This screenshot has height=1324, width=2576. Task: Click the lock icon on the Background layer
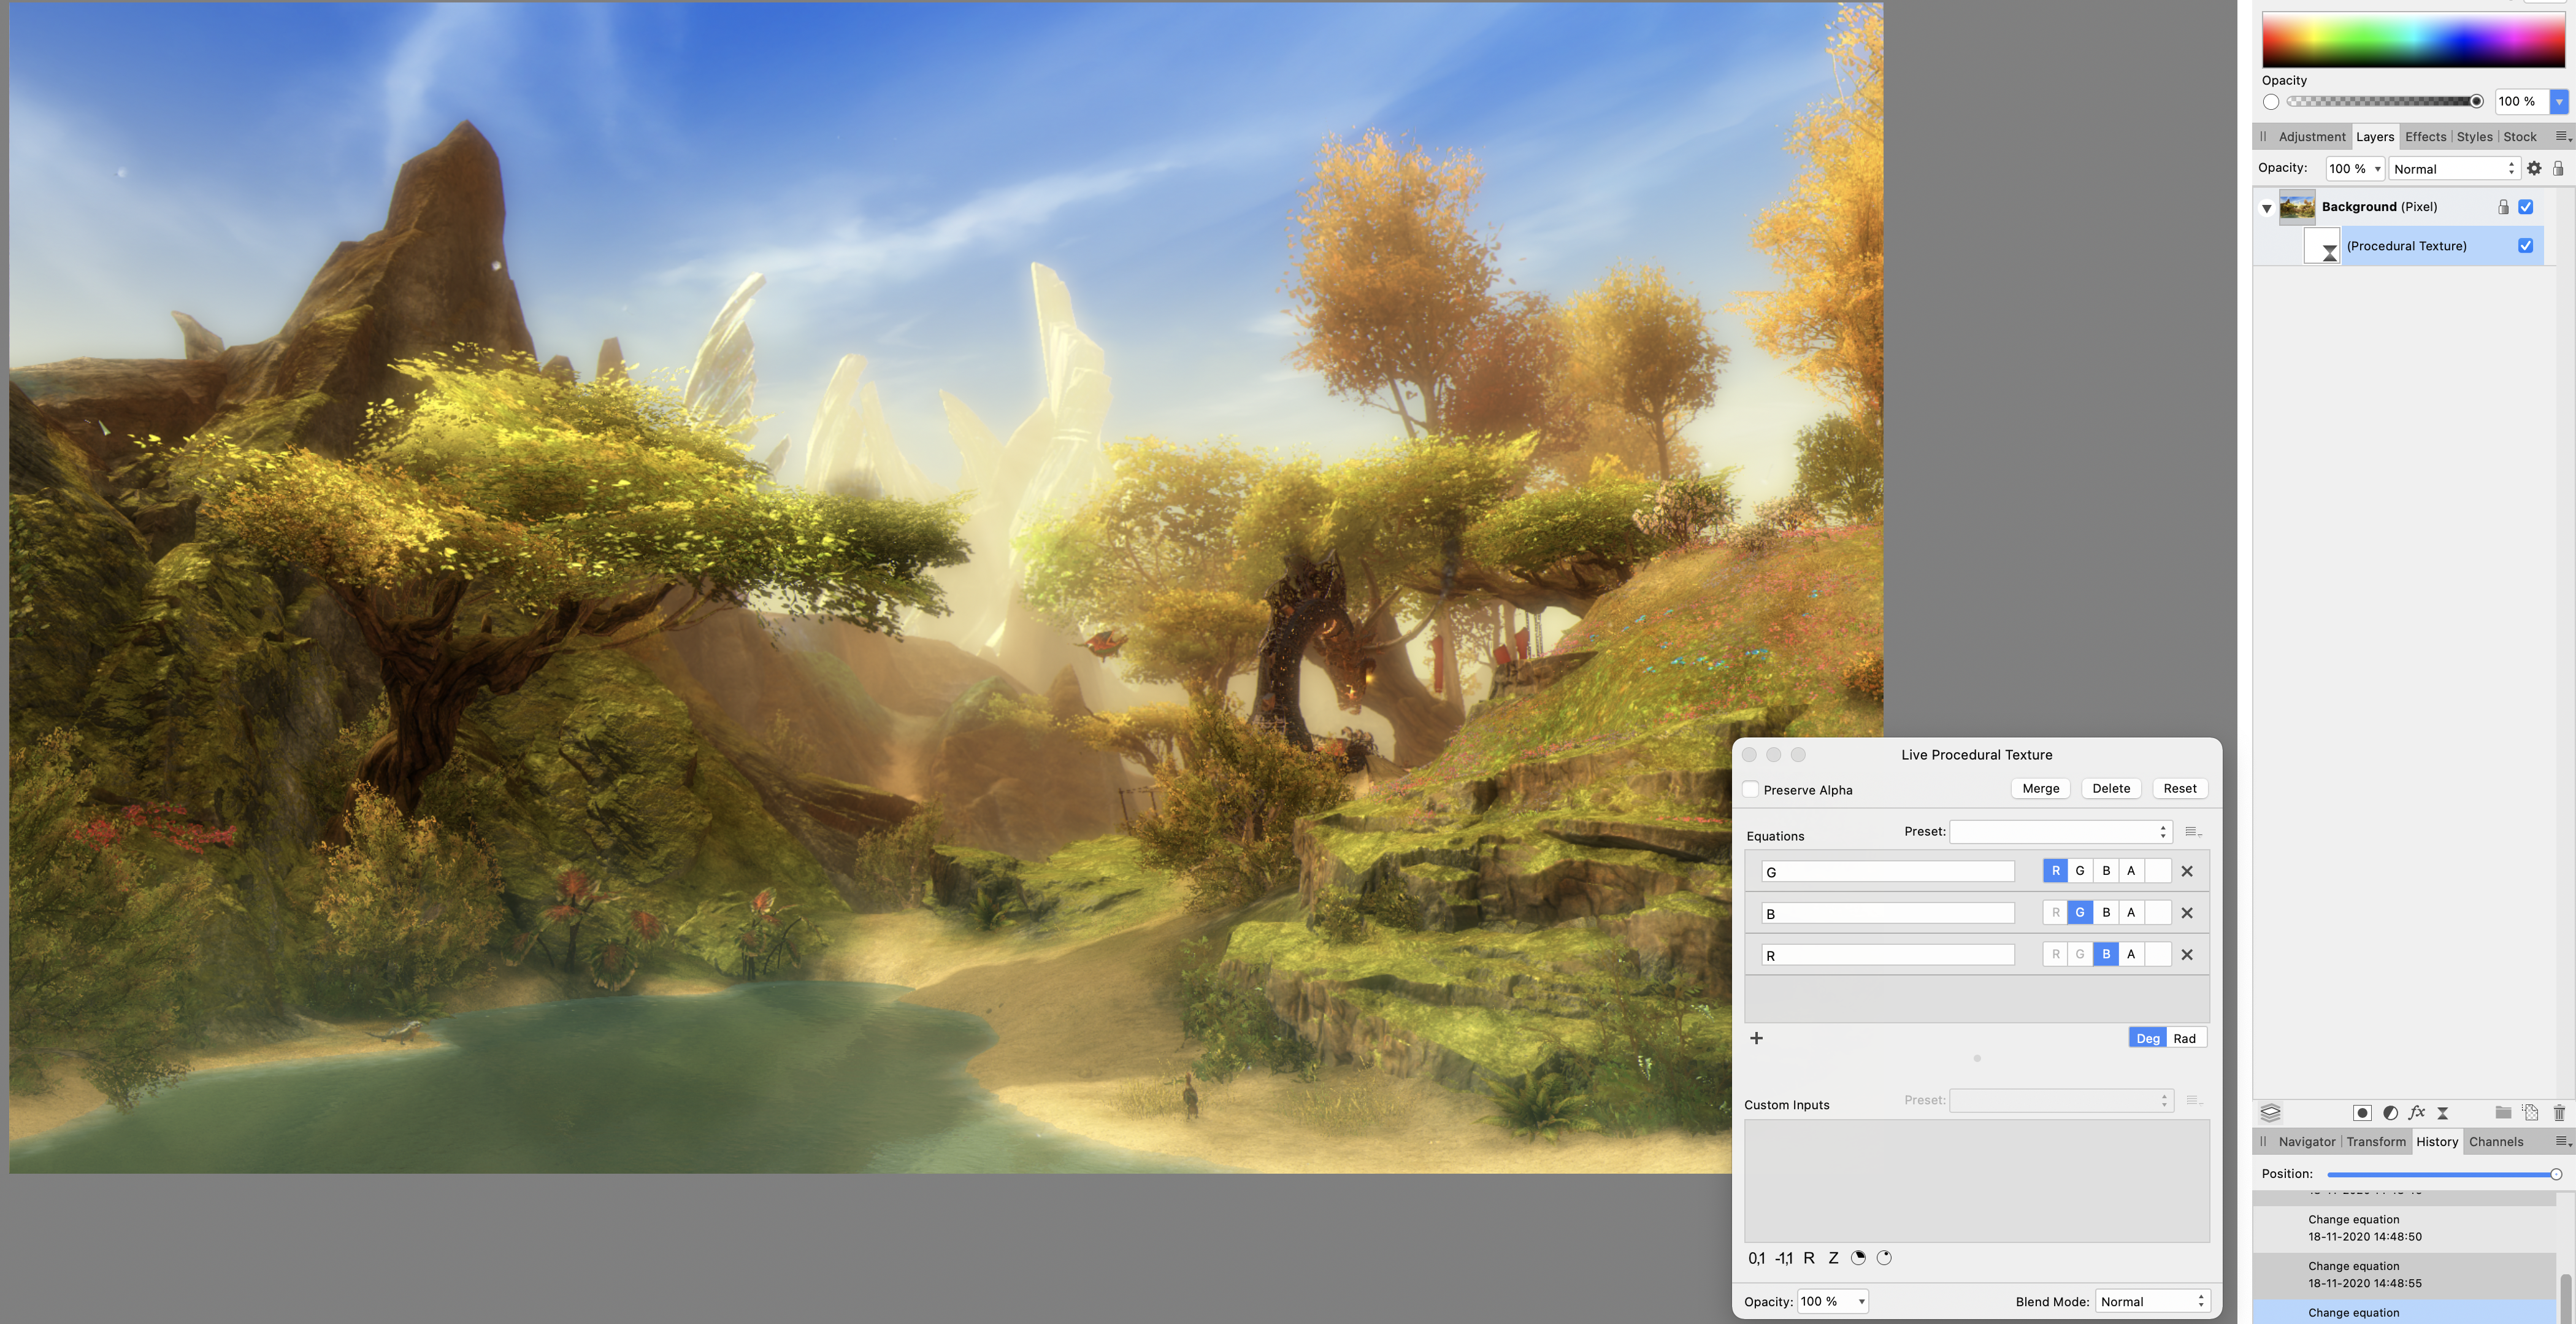[x=2503, y=207]
